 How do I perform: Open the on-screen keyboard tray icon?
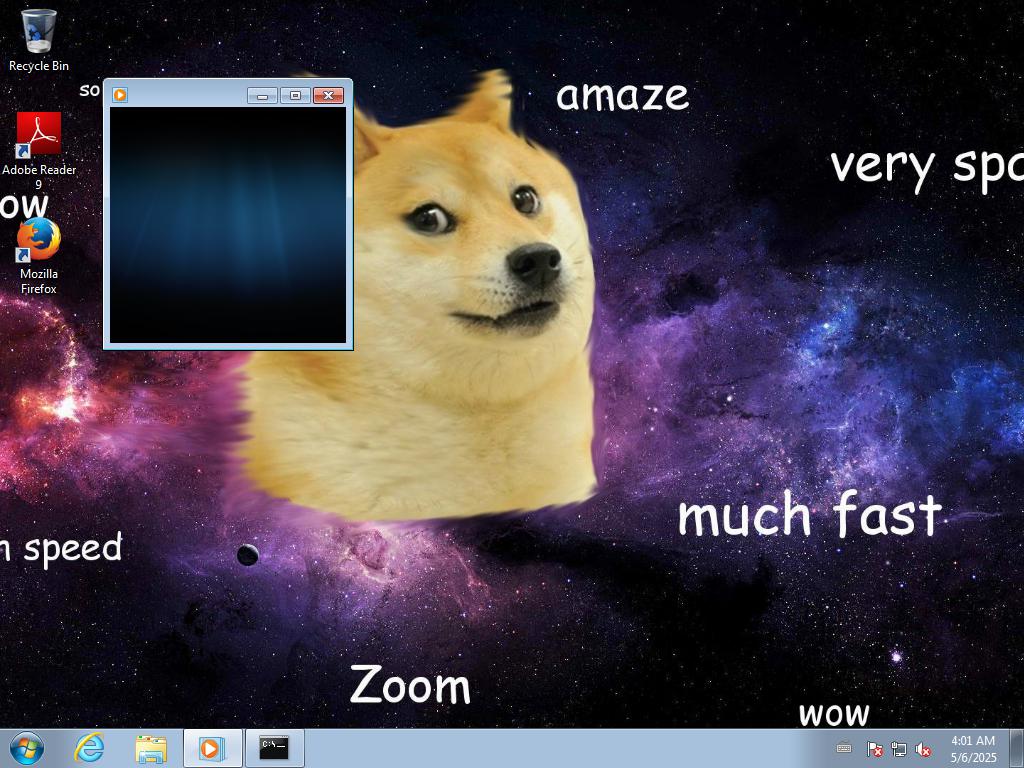[844, 748]
